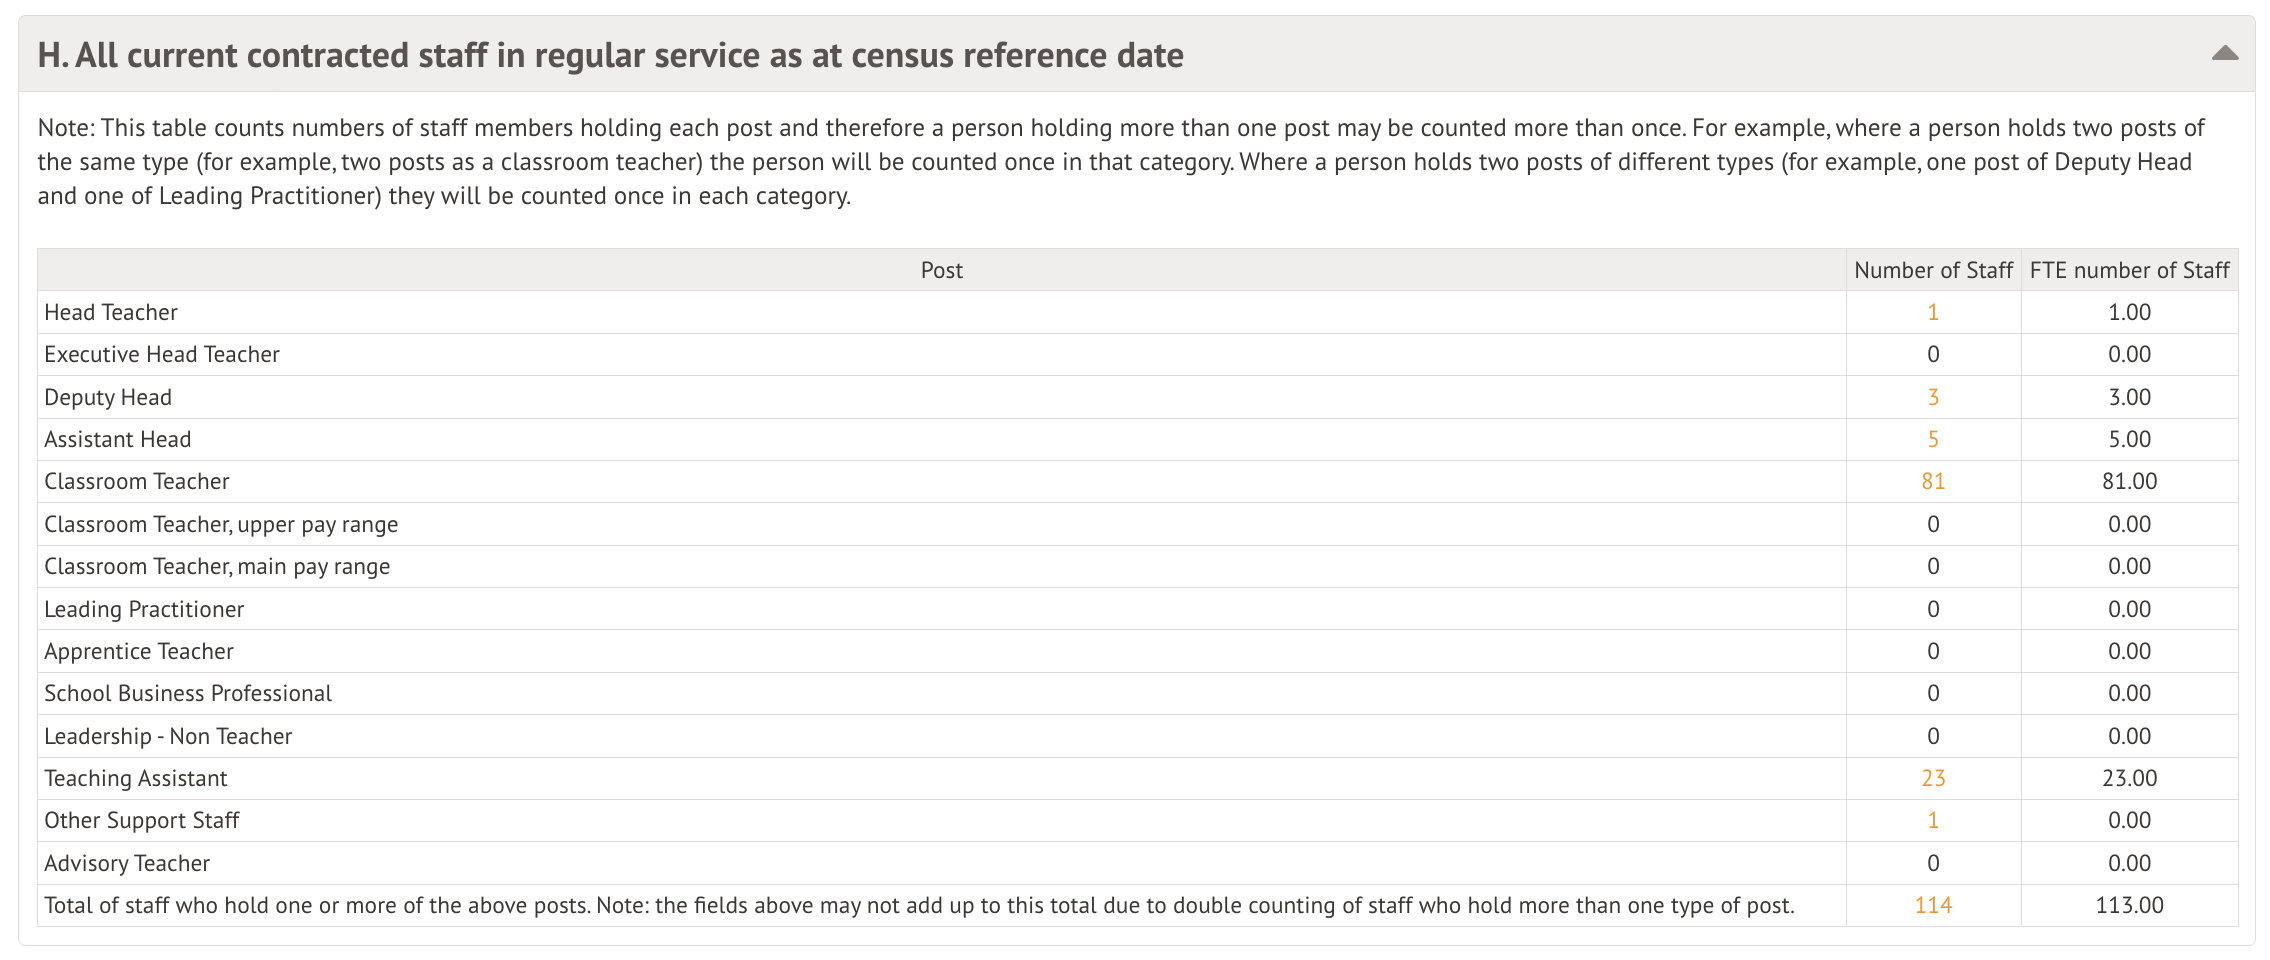
Task: Open the Head Teacher staff count link
Action: click(x=1933, y=312)
